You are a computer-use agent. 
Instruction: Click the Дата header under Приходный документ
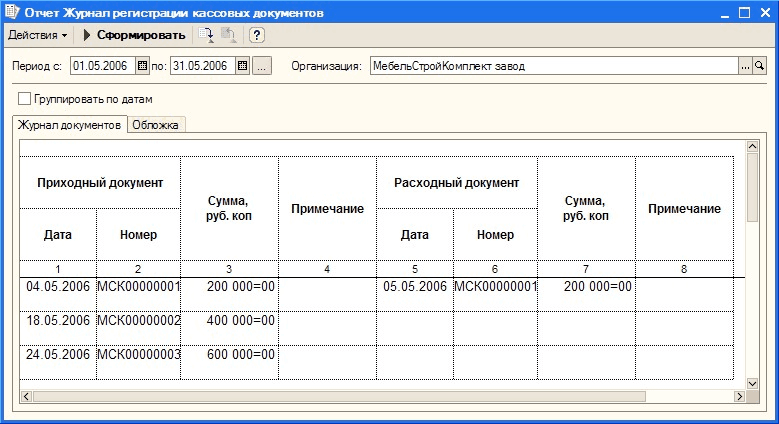pos(58,235)
